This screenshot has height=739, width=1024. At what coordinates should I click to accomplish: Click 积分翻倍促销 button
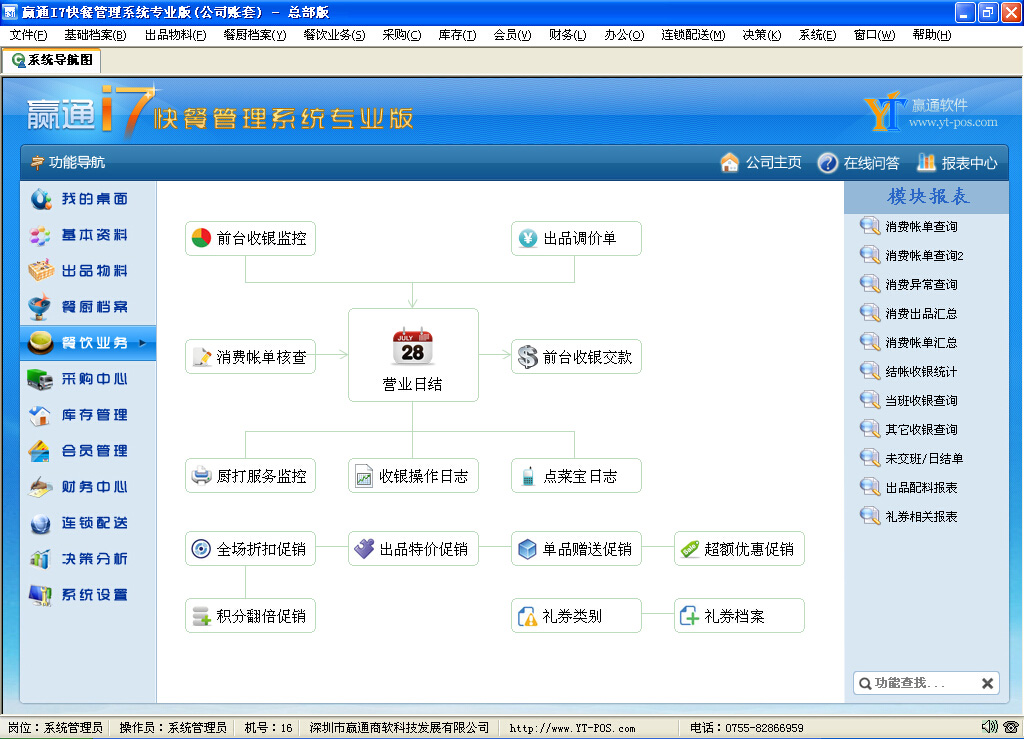[250, 616]
